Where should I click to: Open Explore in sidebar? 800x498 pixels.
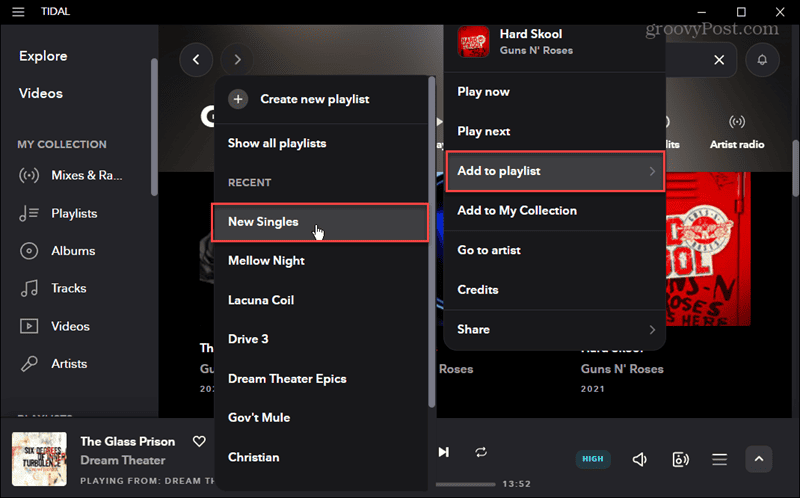pos(43,56)
